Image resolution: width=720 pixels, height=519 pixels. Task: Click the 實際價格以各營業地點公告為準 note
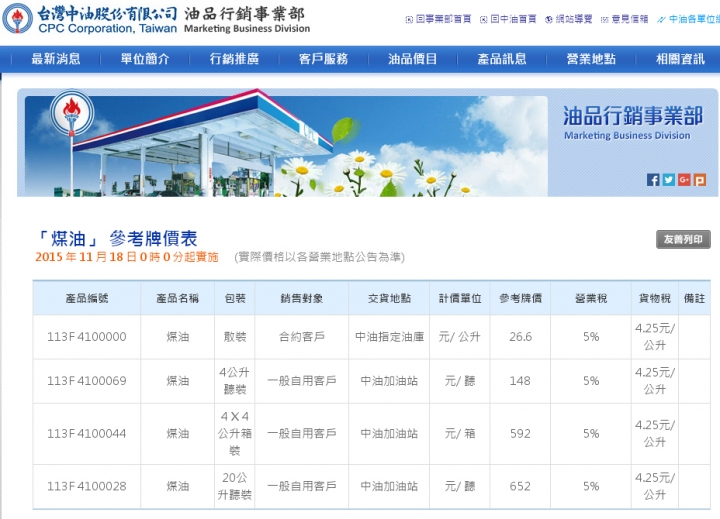pos(320,257)
